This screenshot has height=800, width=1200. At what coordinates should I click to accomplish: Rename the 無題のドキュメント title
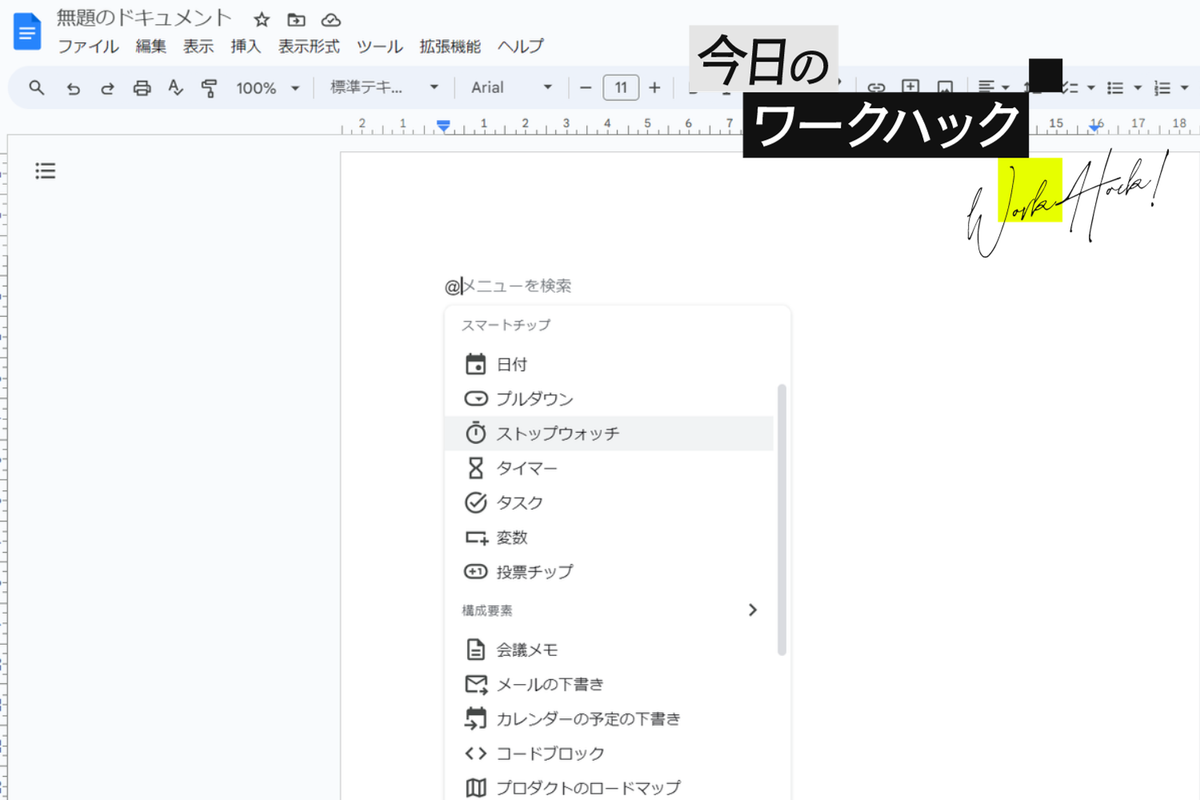(145, 19)
